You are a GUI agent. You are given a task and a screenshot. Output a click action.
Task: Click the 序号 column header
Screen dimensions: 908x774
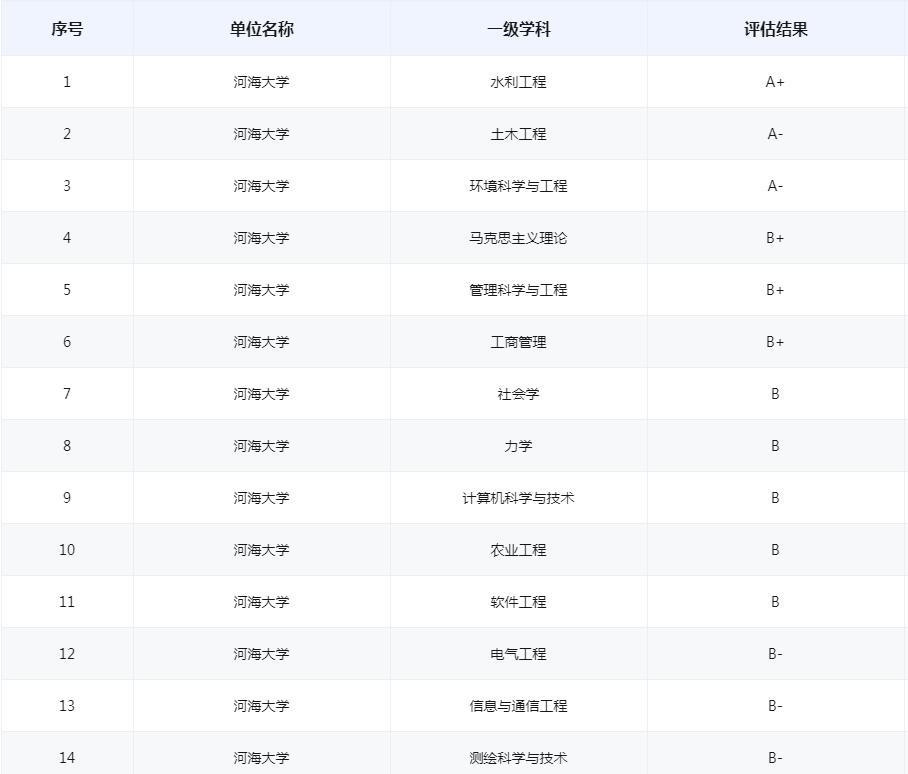pyautogui.click(x=67, y=29)
